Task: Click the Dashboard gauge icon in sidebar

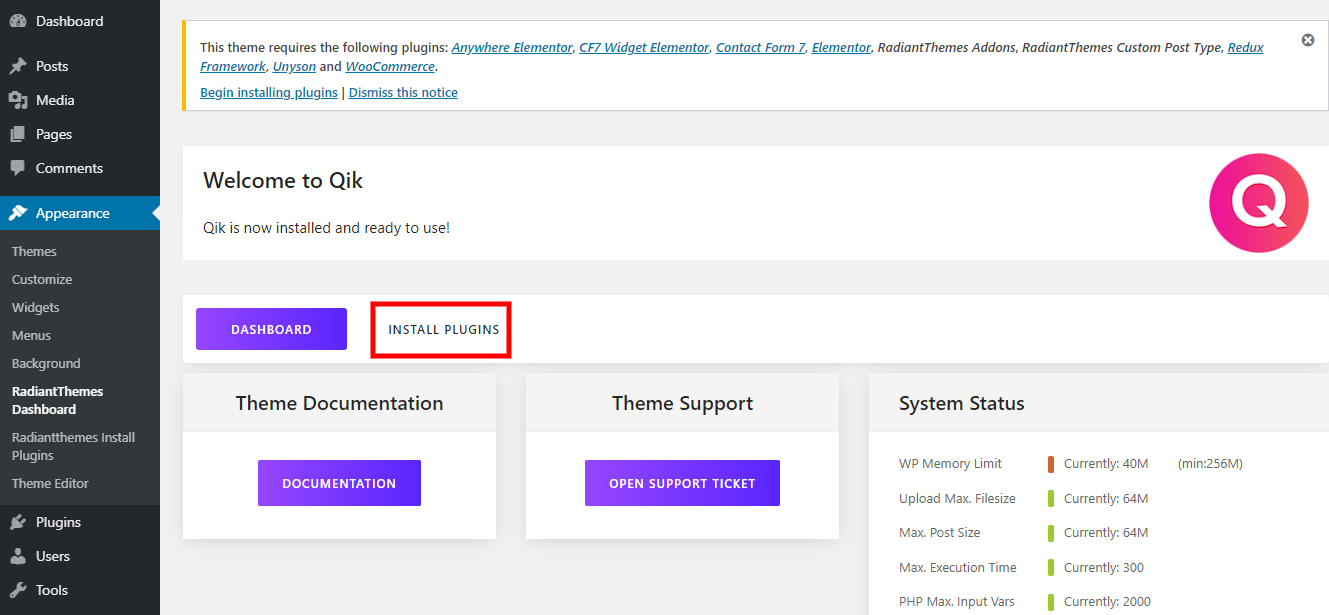Action: [x=18, y=21]
